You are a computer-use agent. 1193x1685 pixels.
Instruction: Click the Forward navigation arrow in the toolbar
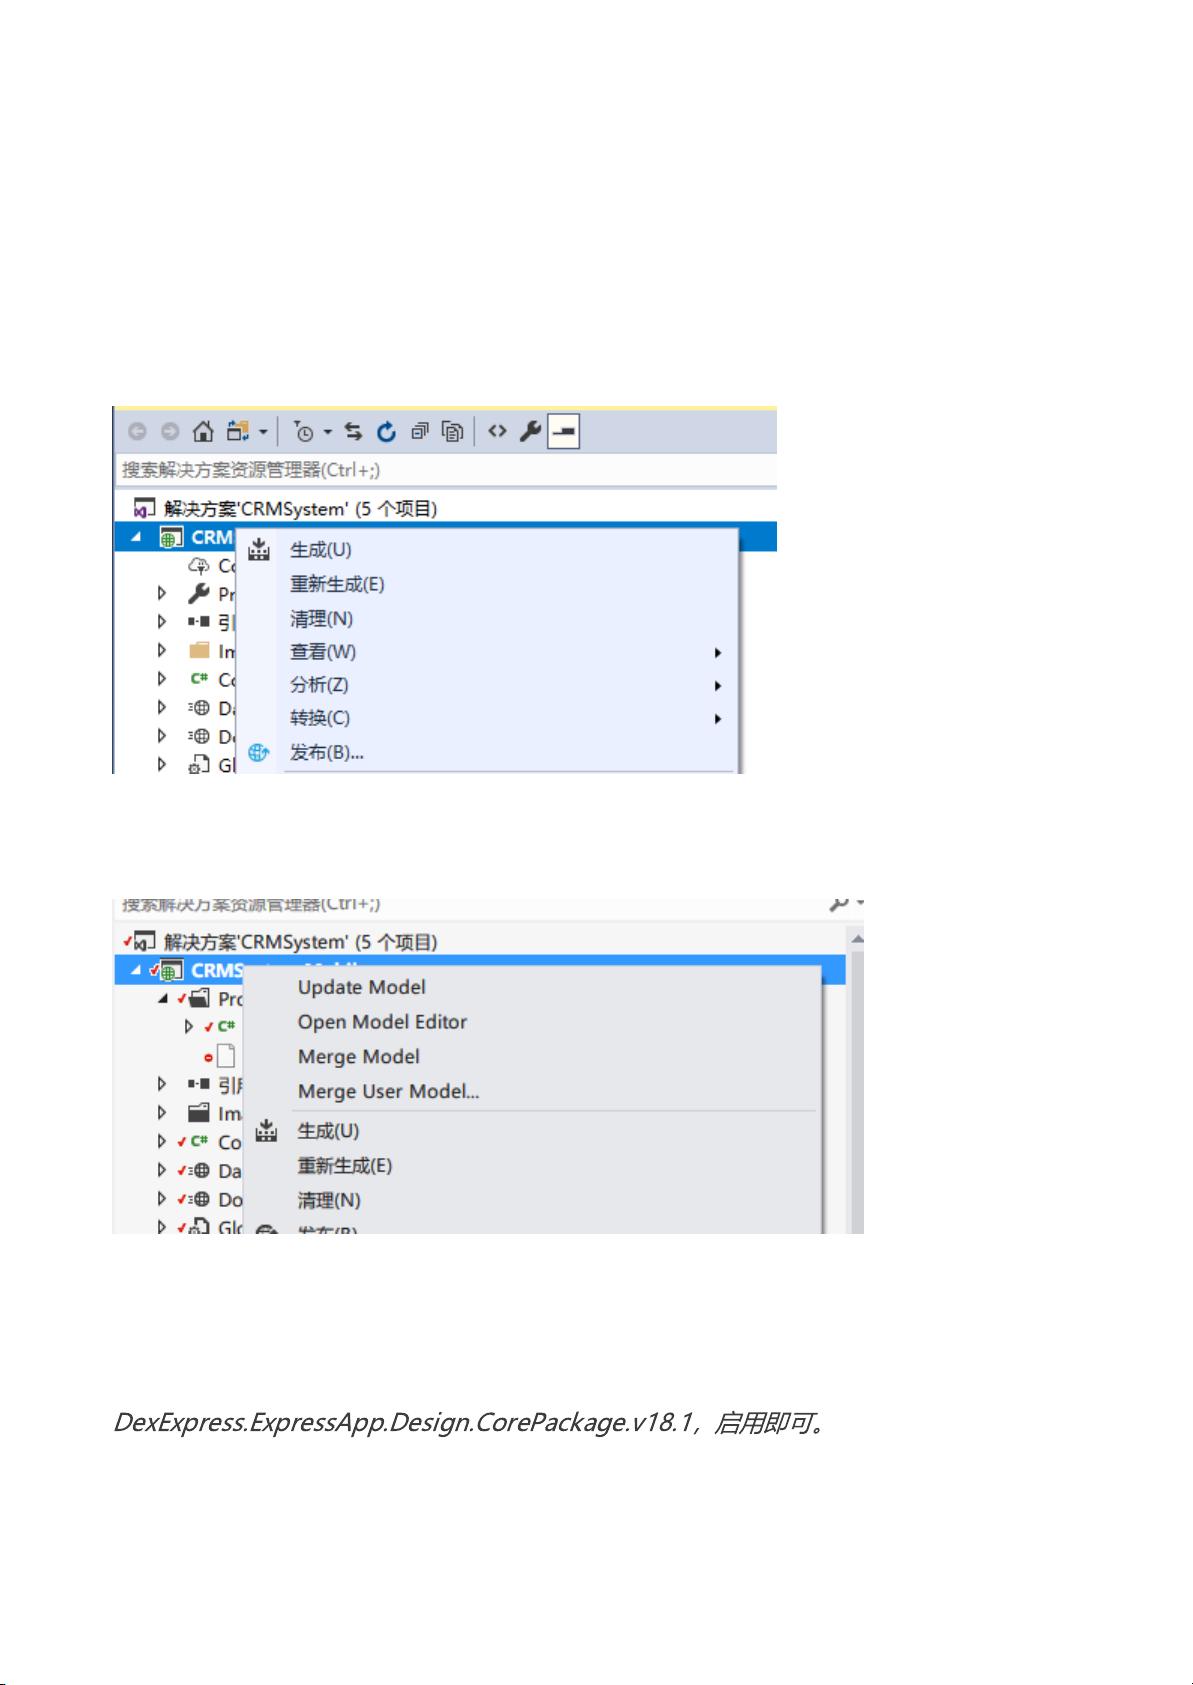[x=170, y=432]
